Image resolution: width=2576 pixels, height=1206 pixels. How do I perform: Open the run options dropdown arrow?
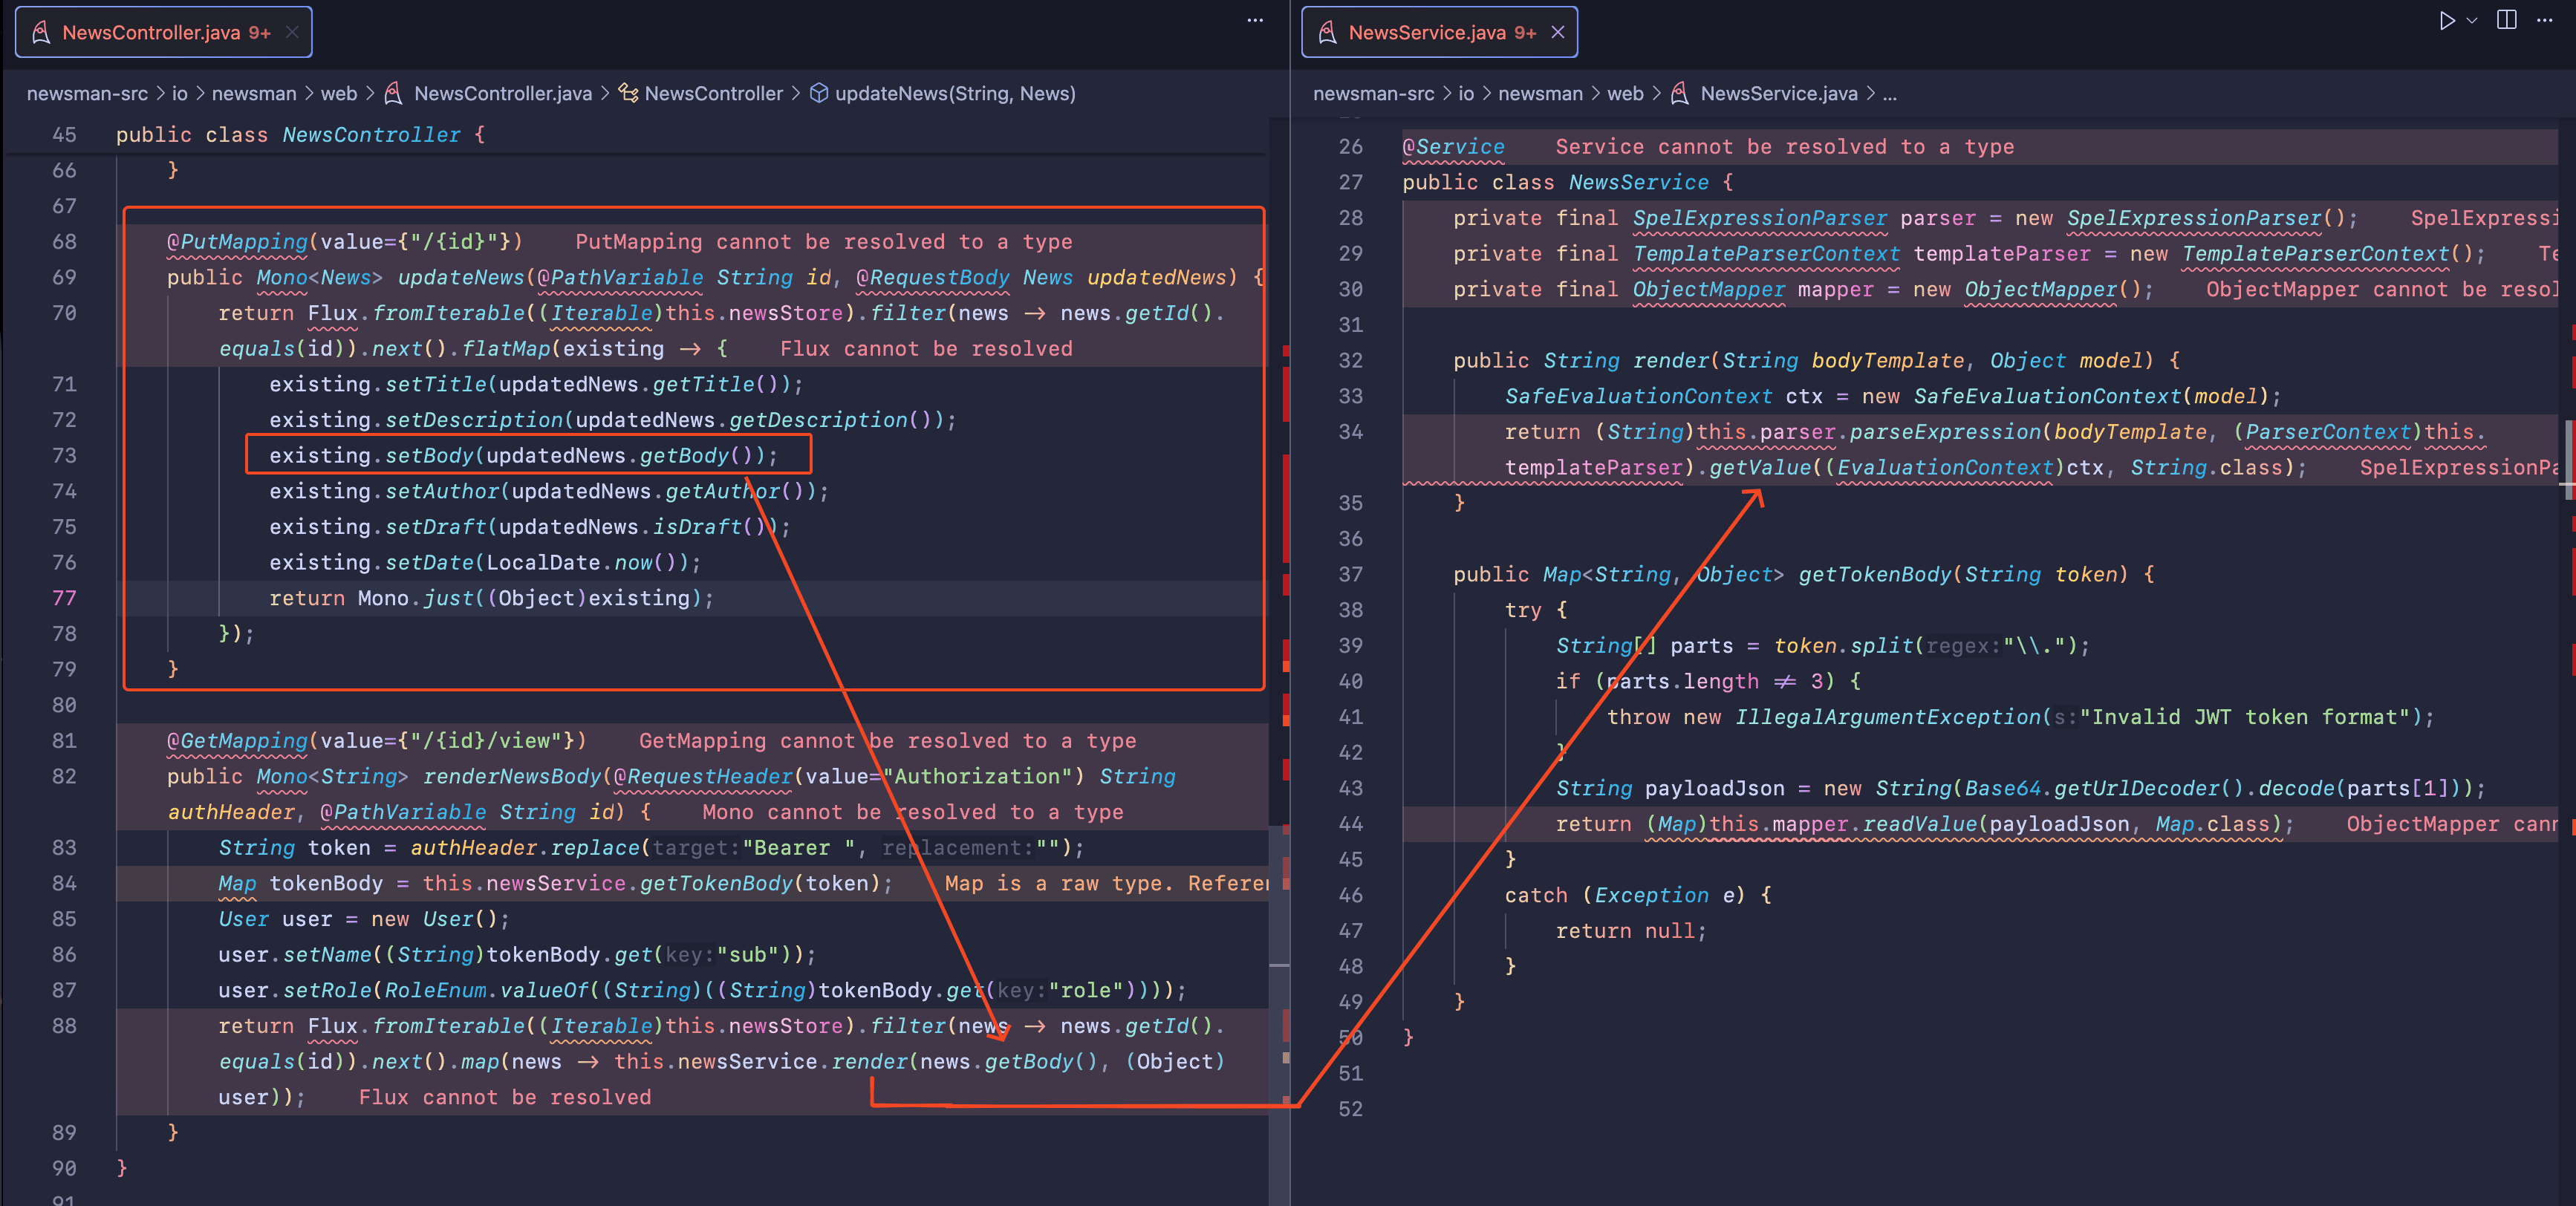pyautogui.click(x=2472, y=21)
